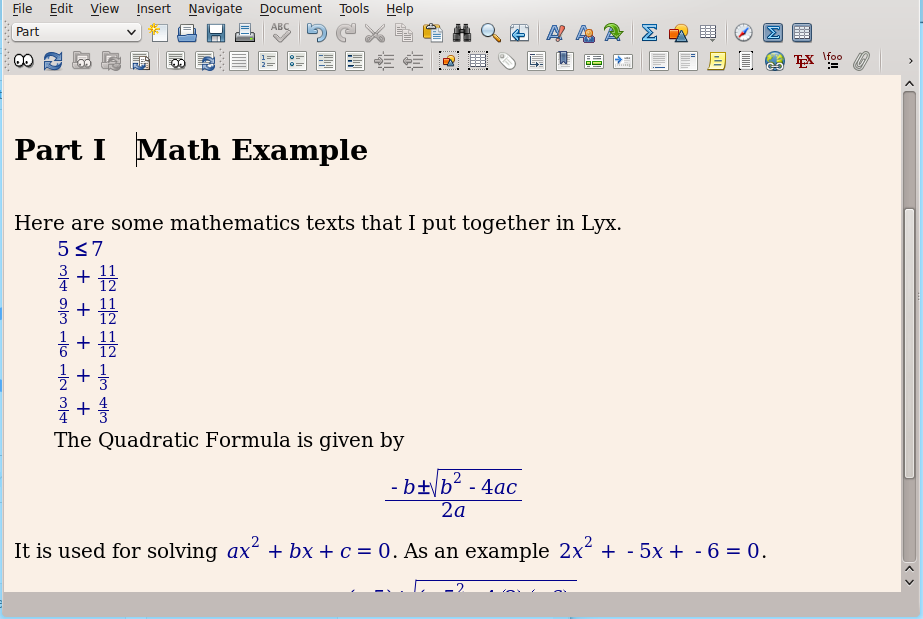Insert a footnote
The image size is (923, 619).
point(658,61)
